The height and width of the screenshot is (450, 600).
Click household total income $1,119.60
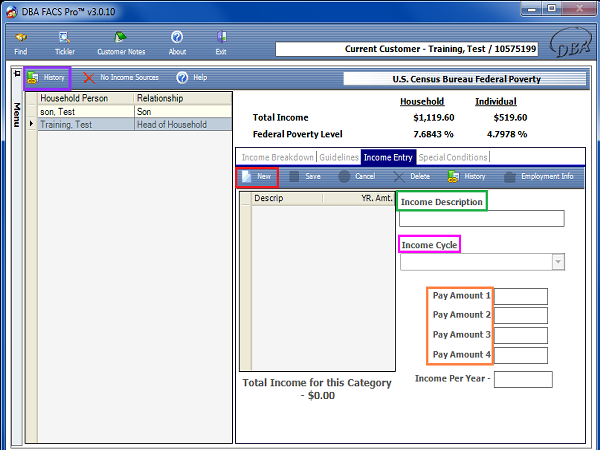tap(434, 117)
